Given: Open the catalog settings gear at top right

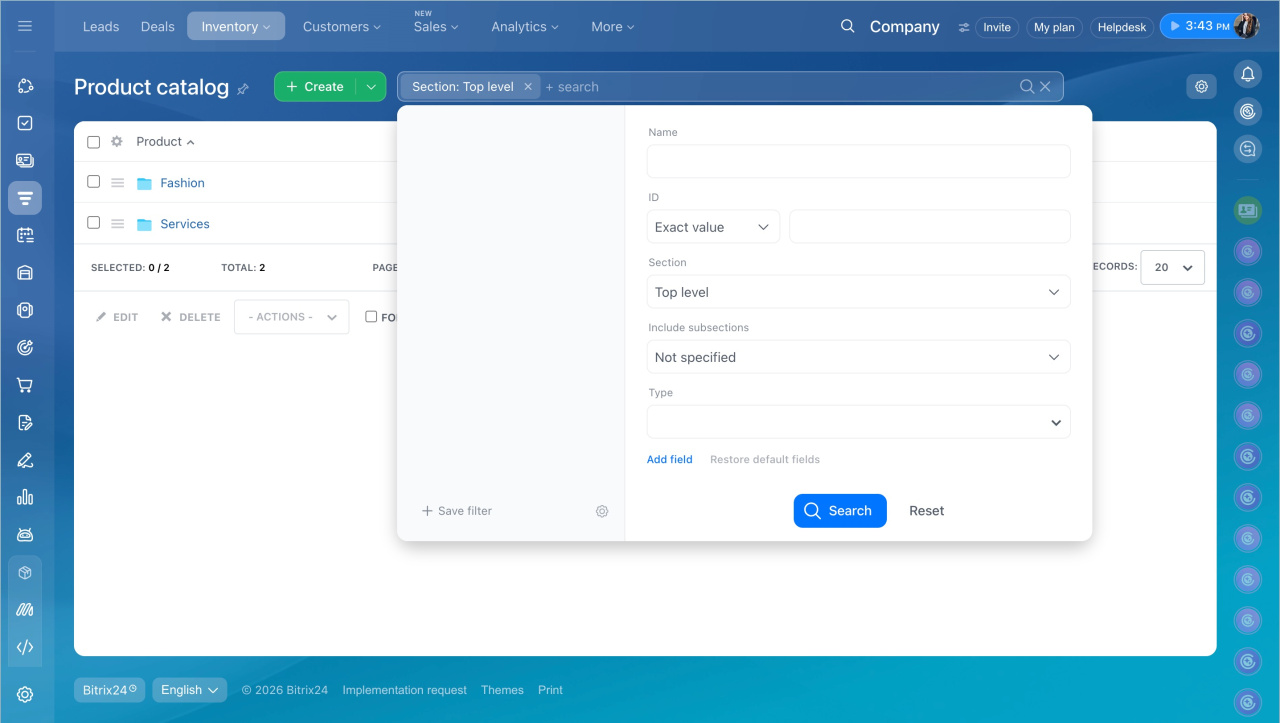Looking at the screenshot, I should tap(1201, 87).
